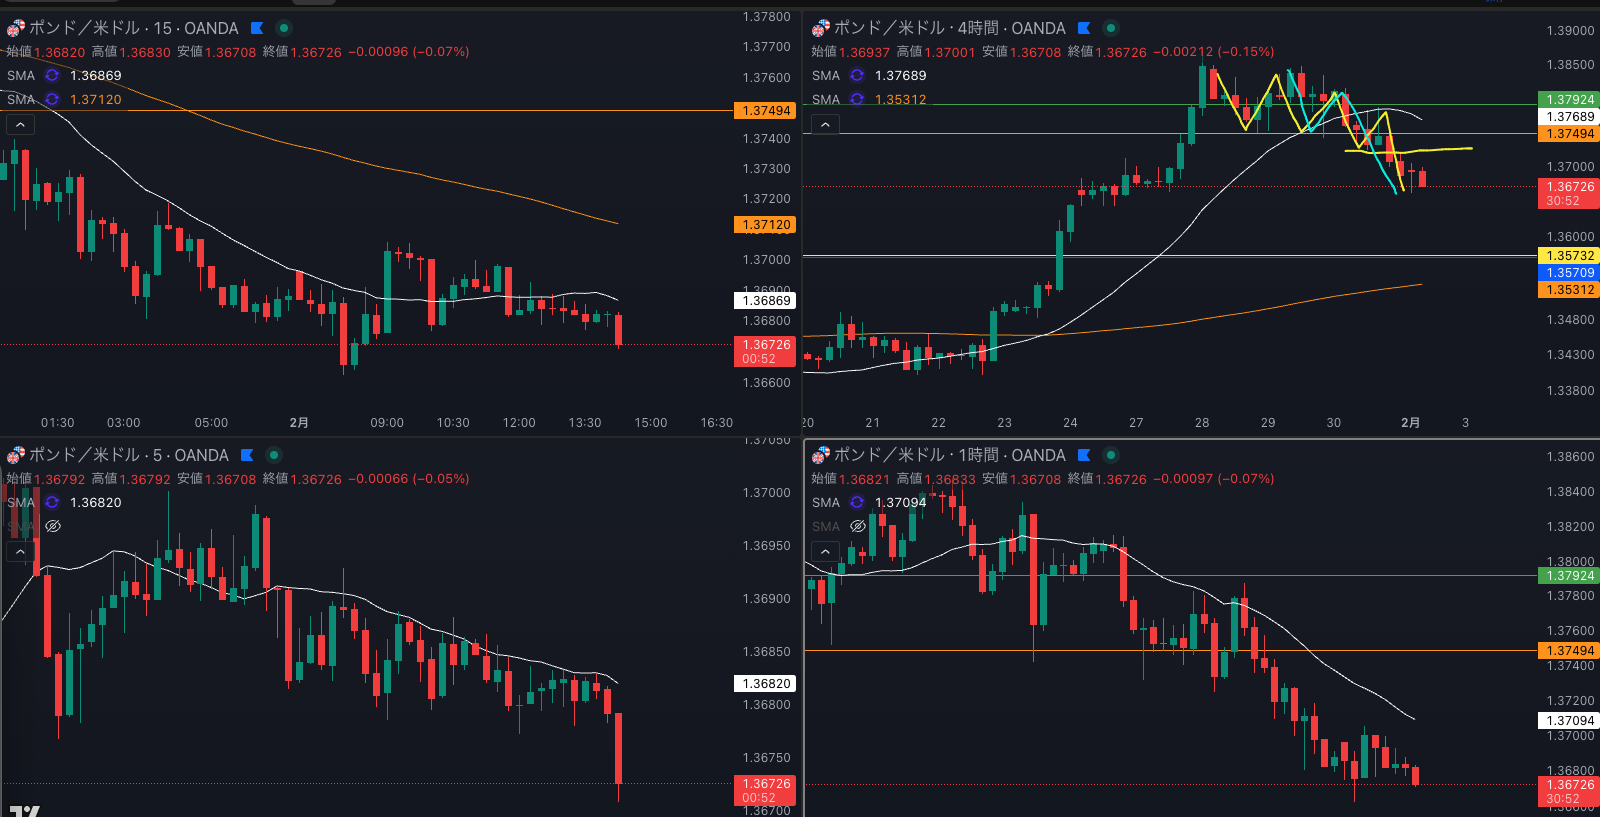This screenshot has height=817, width=1600.
Task: Click the SMA 1.36820 sync icon on 5-minute chart
Action: coord(52,503)
